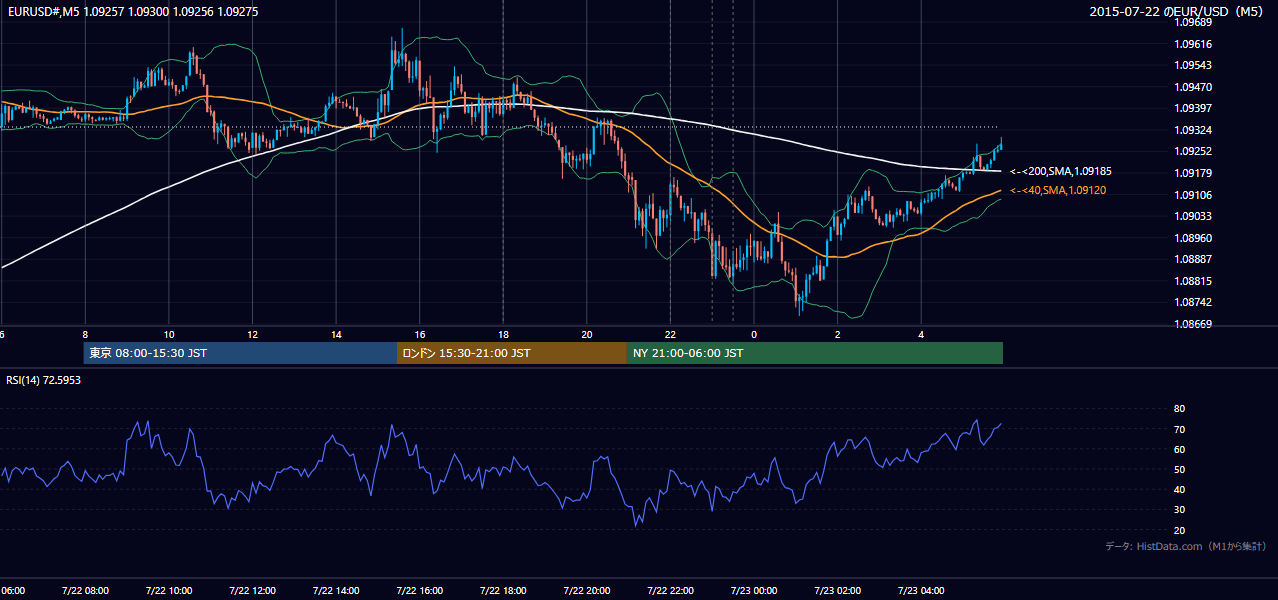The width and height of the screenshot is (1278, 600).
Task: Click hour marker 20 under price chart
Action: point(587,335)
